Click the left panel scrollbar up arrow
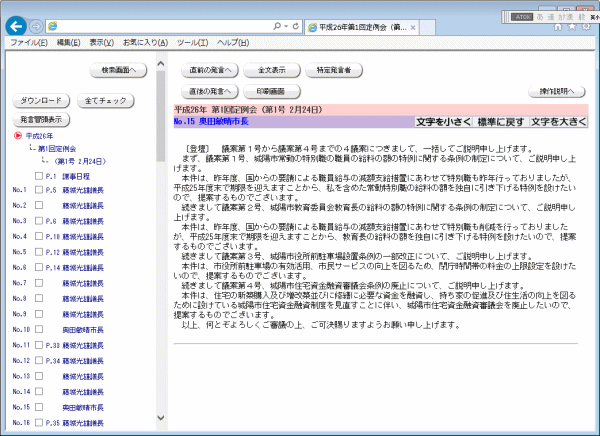This screenshot has height=436, width=600. [x=161, y=64]
